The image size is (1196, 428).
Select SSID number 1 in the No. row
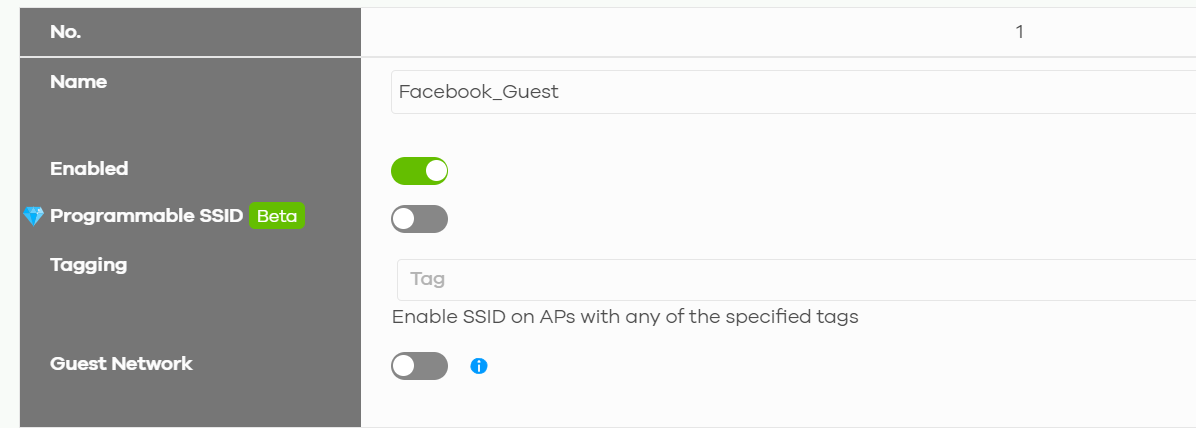tap(1020, 32)
